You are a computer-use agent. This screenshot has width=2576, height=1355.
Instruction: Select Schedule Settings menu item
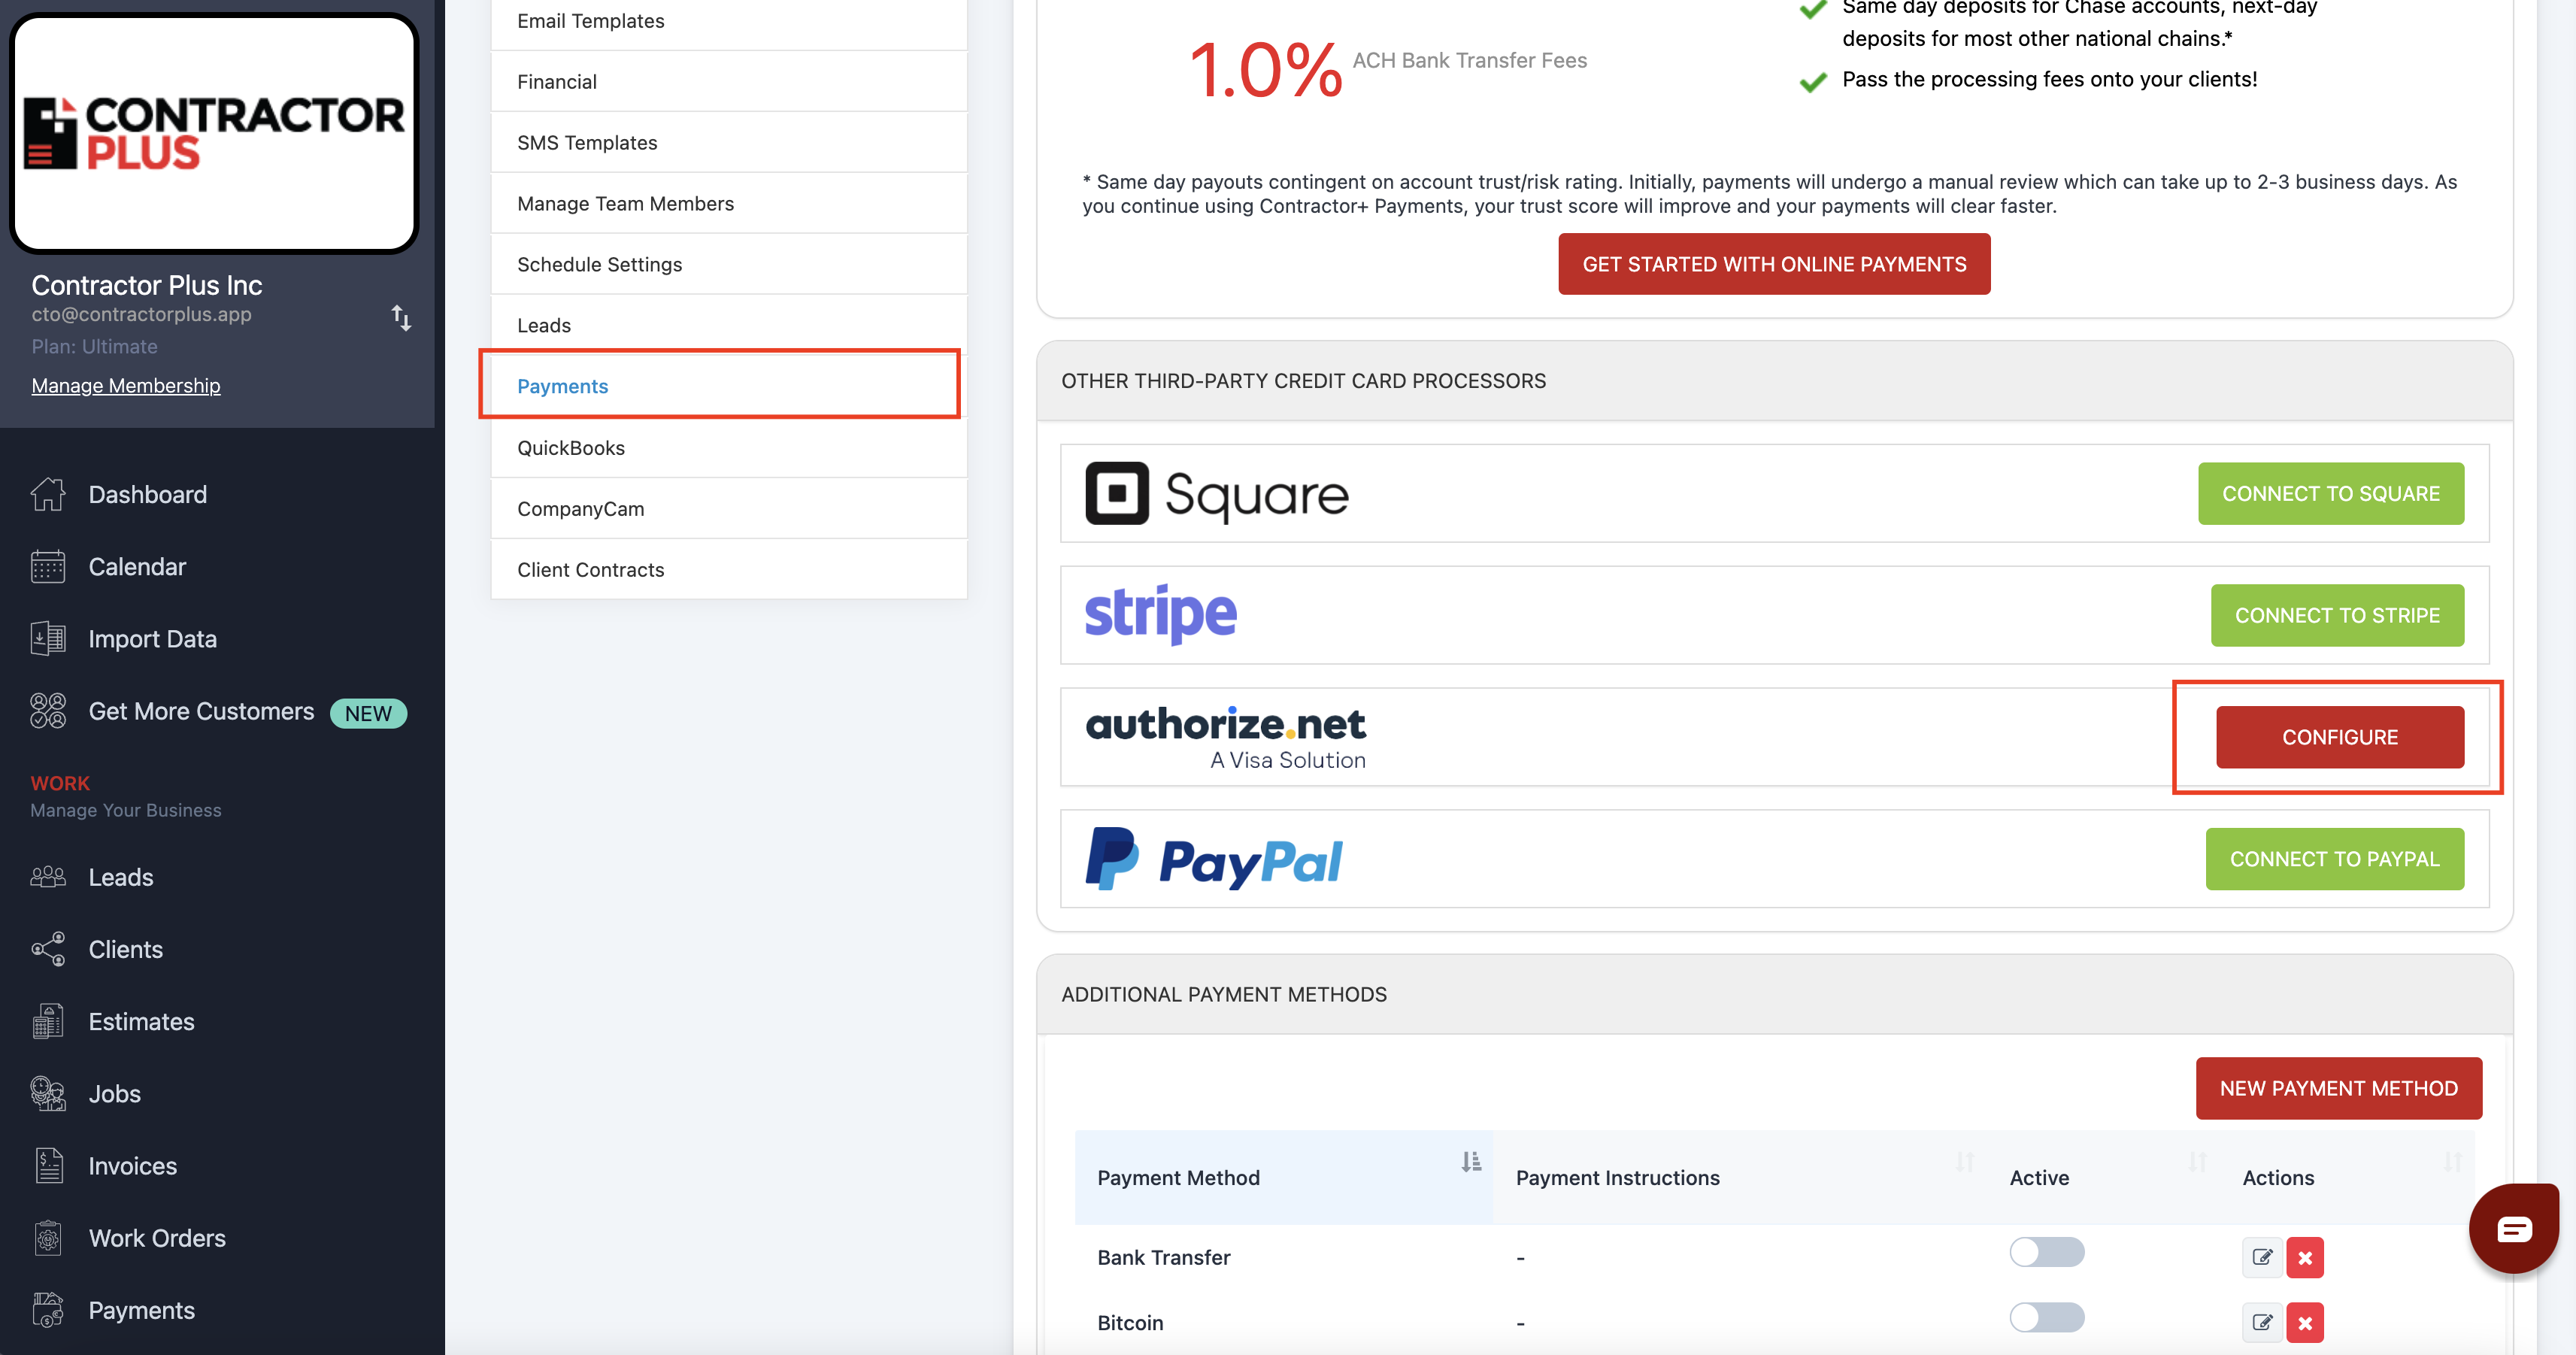click(599, 264)
